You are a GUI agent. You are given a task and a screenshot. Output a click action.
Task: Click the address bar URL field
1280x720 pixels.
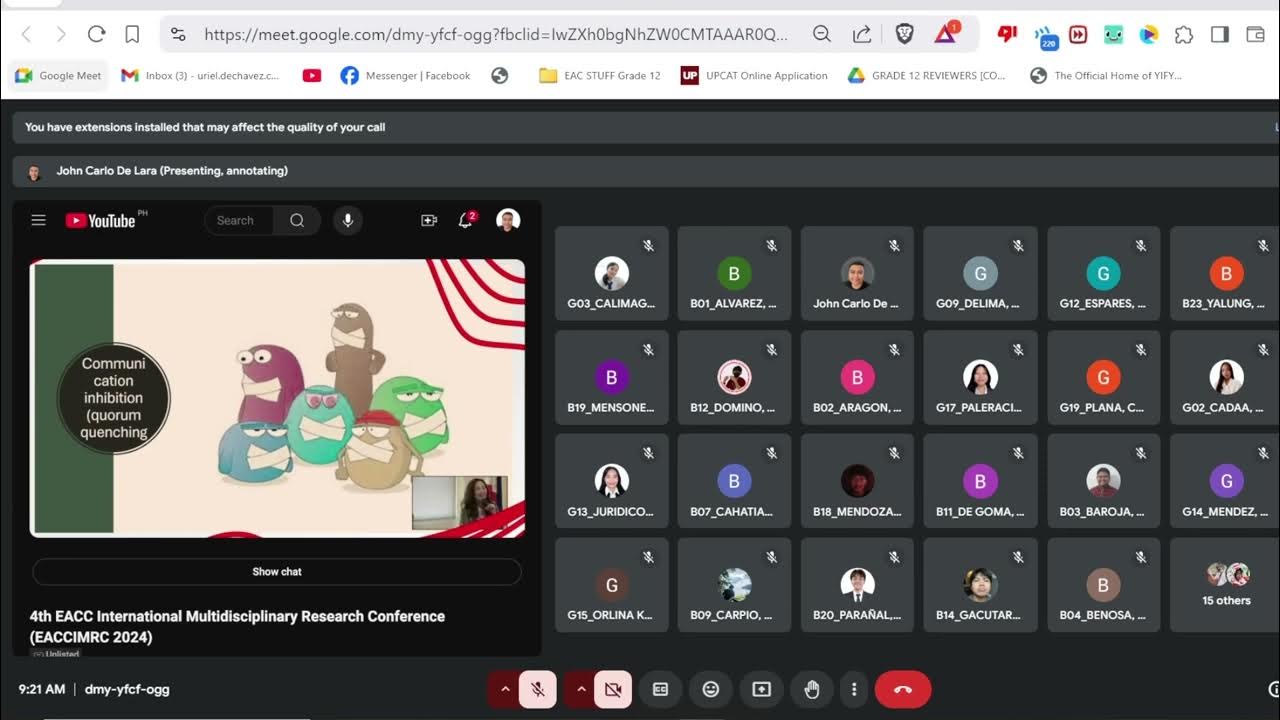(x=496, y=34)
